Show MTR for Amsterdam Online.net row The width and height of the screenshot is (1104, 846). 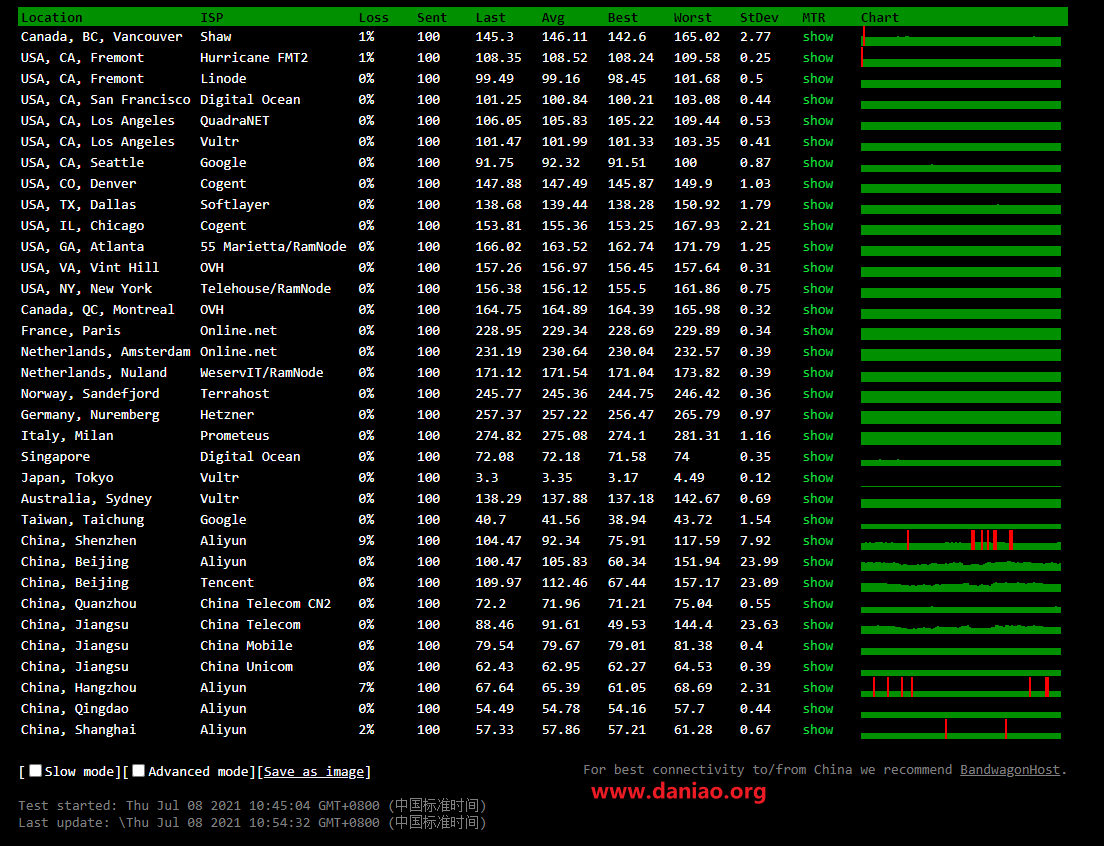(x=817, y=352)
